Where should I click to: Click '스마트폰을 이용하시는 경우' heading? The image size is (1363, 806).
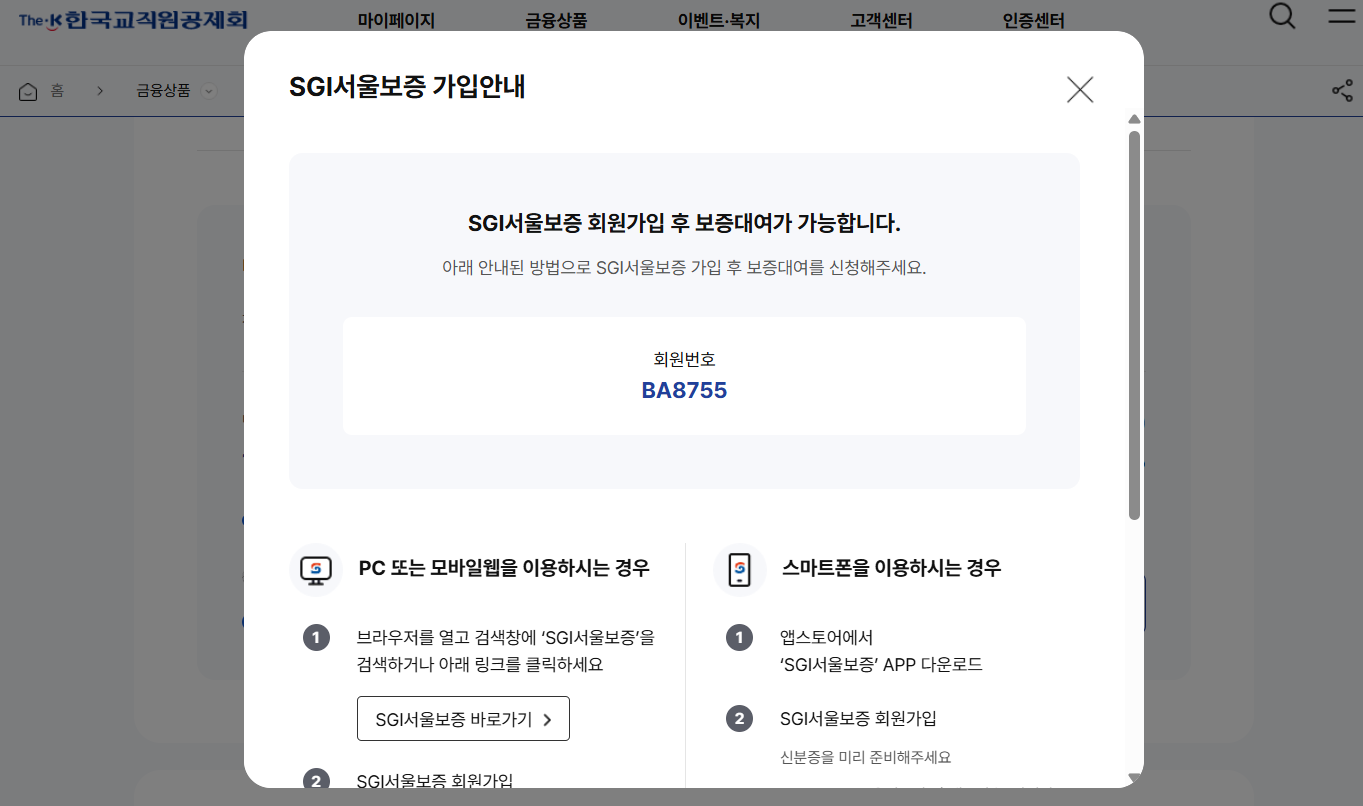pyautogui.click(x=891, y=568)
